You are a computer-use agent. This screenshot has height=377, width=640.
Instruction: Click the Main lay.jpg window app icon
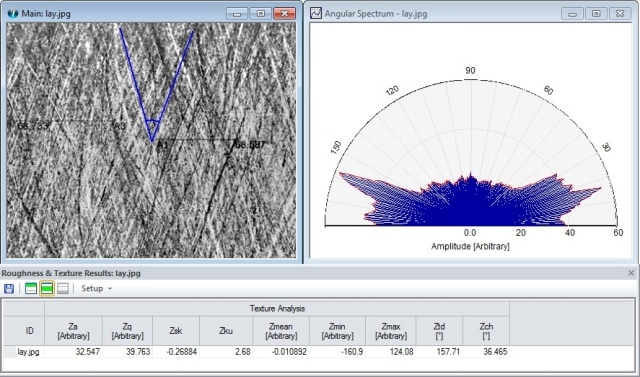click(13, 13)
